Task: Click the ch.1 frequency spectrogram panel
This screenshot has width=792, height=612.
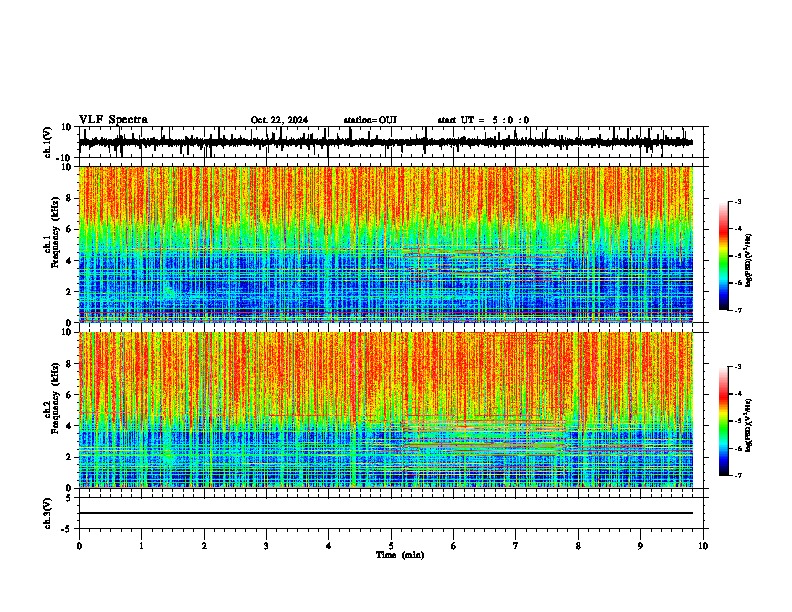Action: pyautogui.click(x=386, y=244)
